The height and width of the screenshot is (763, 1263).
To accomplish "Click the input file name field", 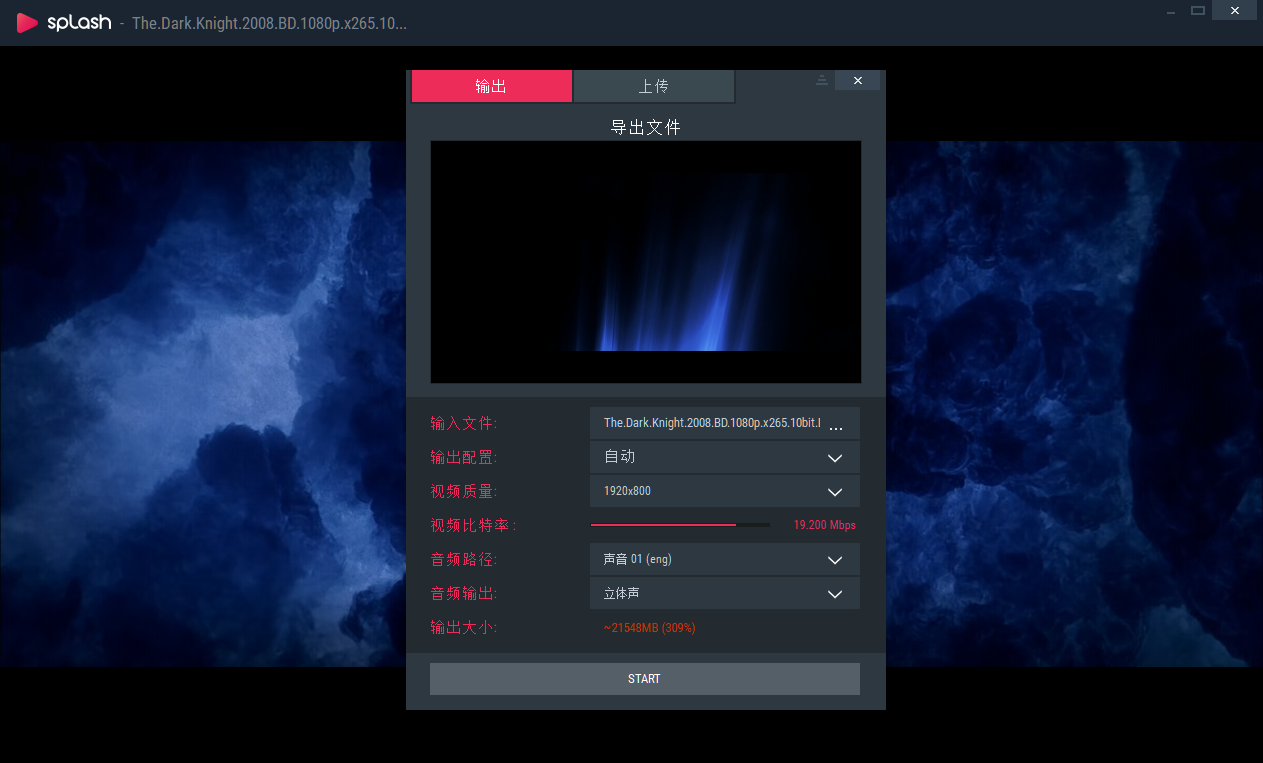I will click(x=712, y=423).
